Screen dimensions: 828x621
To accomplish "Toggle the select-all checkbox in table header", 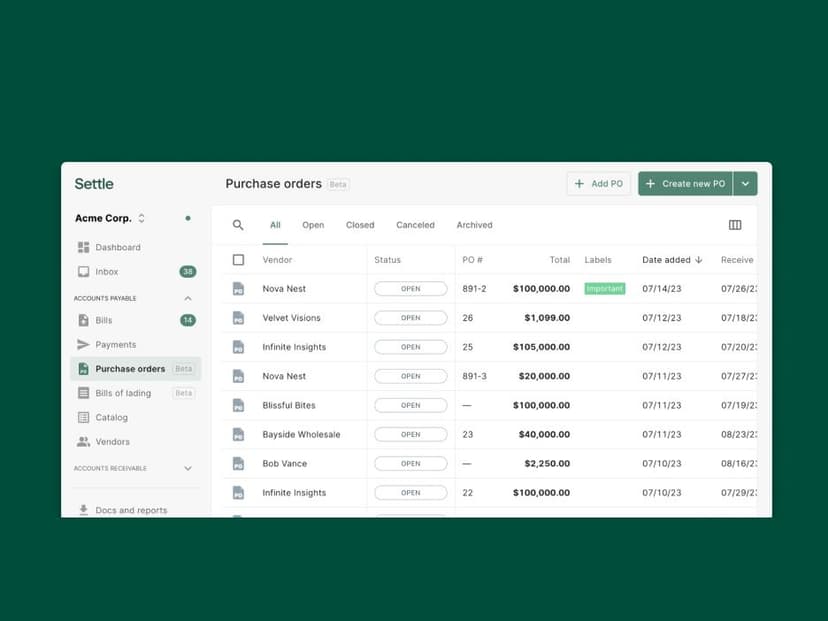I will pyautogui.click(x=237, y=259).
